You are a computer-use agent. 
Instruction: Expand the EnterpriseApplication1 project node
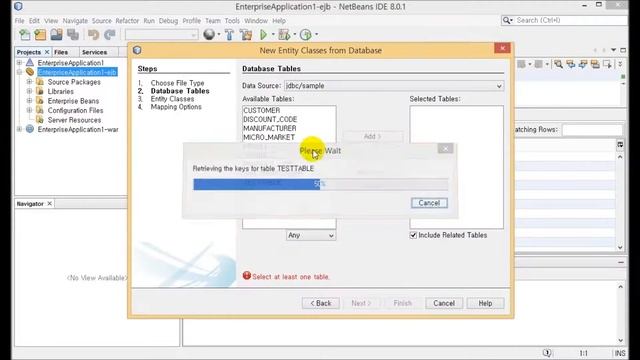(19, 63)
